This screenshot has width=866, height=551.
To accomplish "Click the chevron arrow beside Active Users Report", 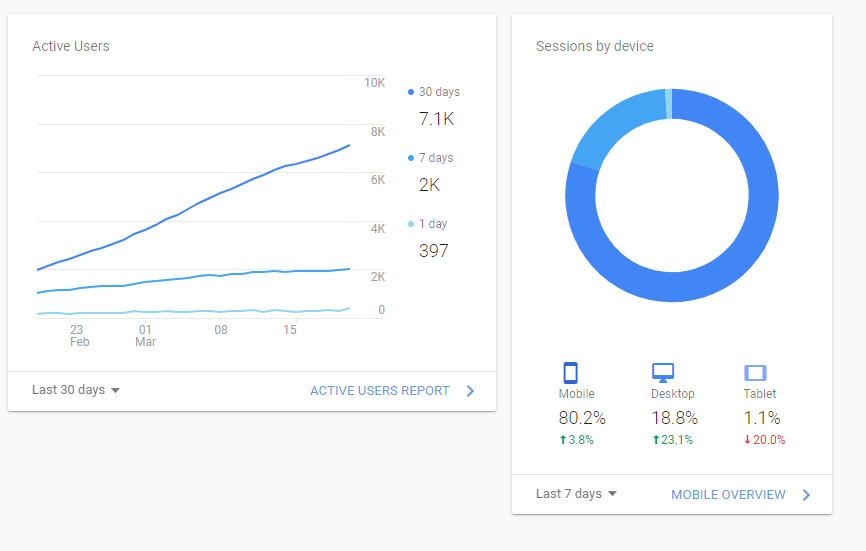I will tap(470, 391).
